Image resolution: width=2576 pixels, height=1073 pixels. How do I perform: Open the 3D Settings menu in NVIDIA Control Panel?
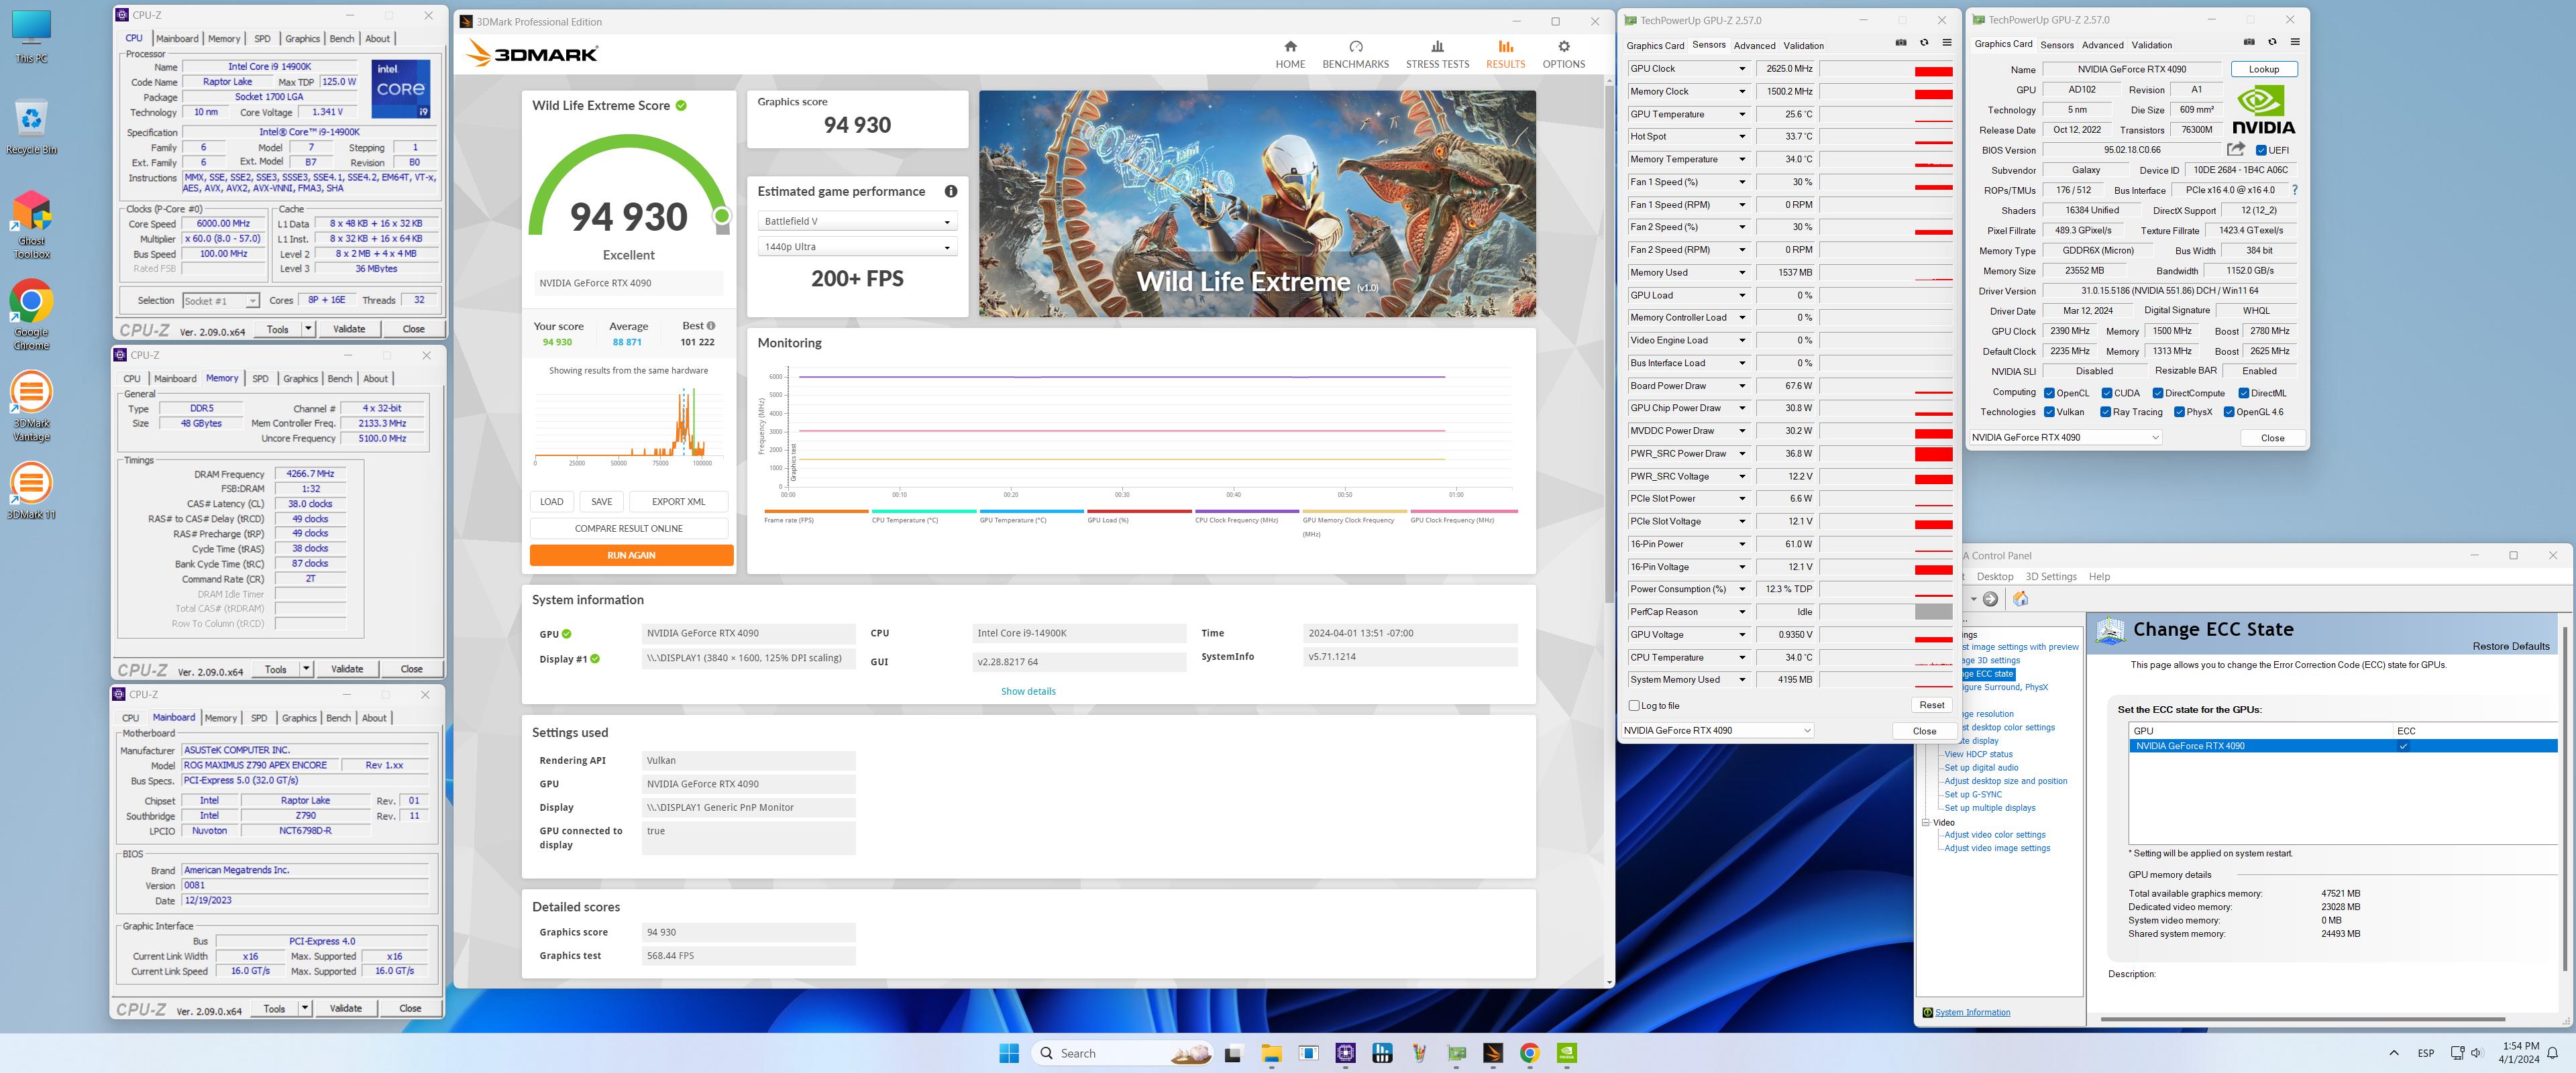click(2051, 577)
